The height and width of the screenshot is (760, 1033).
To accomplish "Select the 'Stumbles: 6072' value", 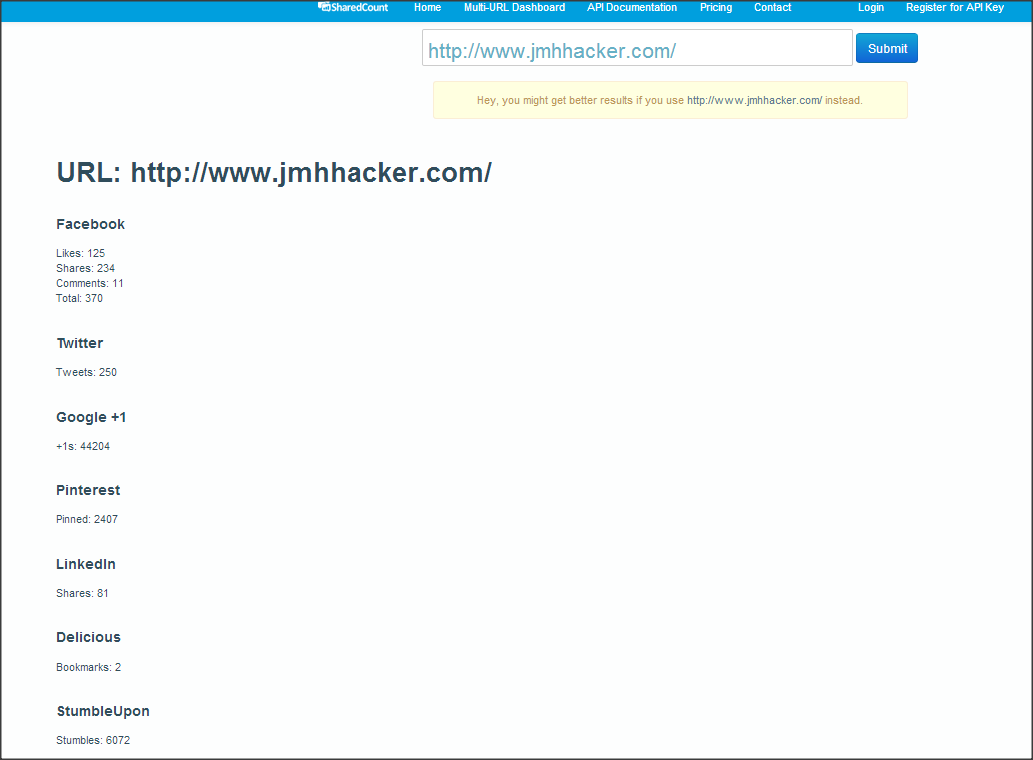I will (x=93, y=740).
